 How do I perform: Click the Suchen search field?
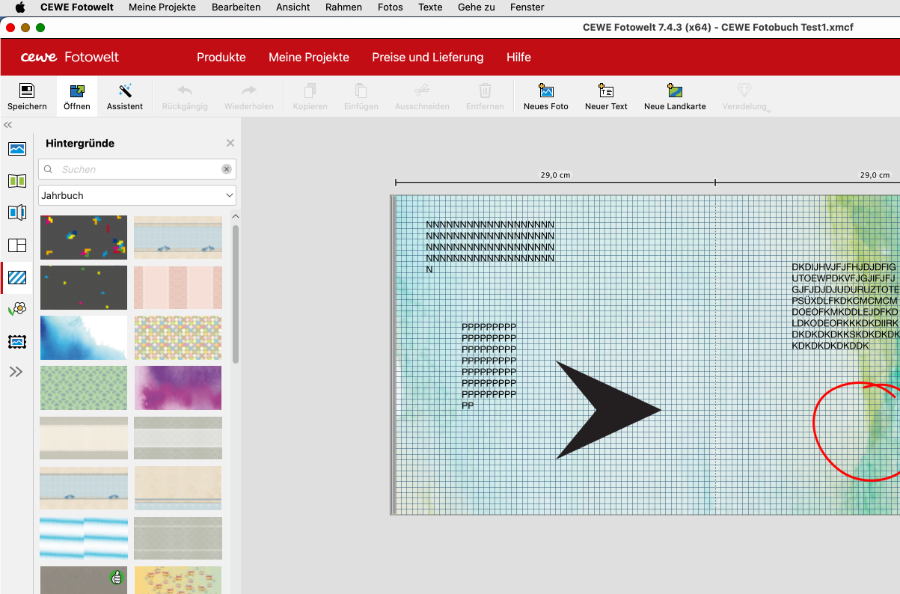137,169
